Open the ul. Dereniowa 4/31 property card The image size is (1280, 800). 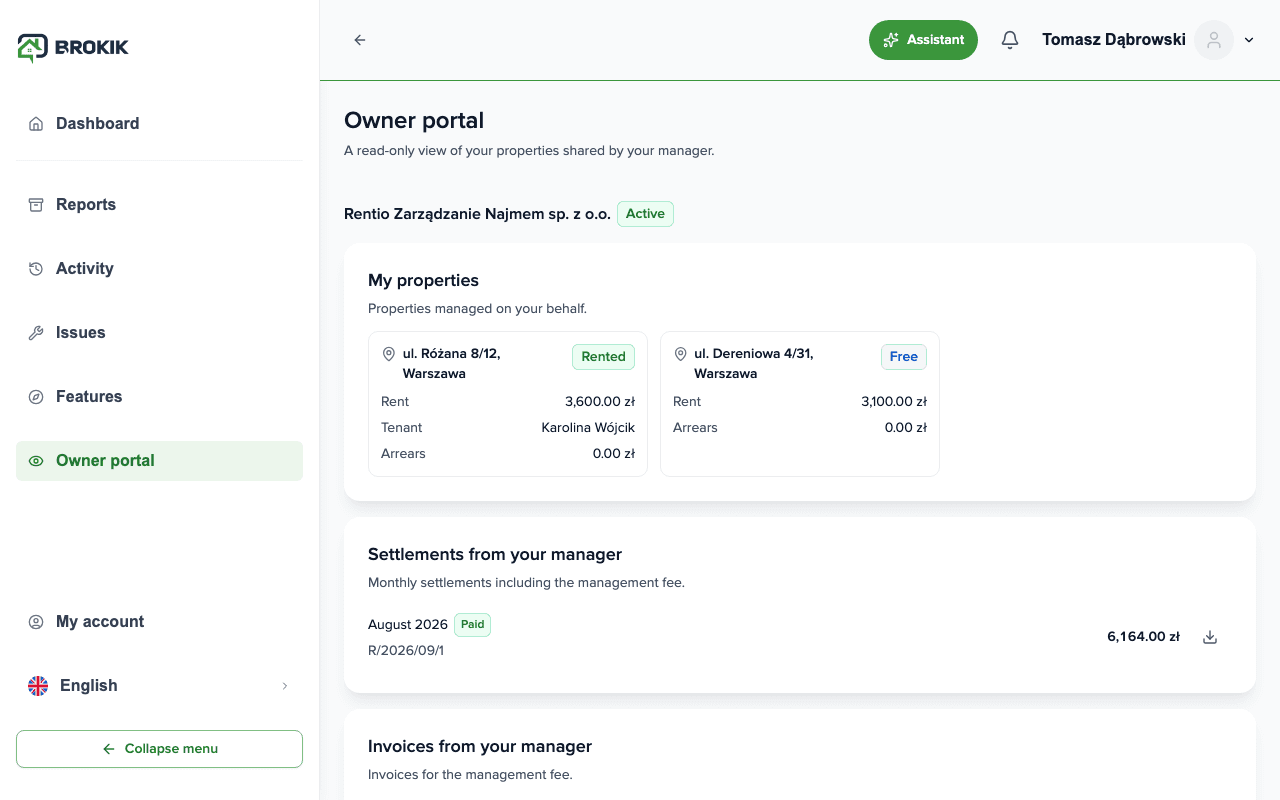tap(800, 404)
